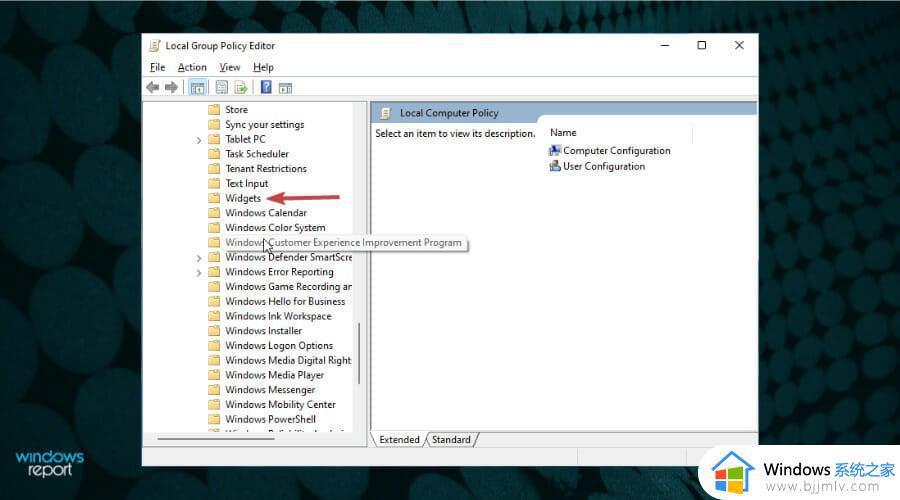Click the Widgets folder icon
Image resolution: width=900 pixels, height=500 pixels.
tap(214, 198)
